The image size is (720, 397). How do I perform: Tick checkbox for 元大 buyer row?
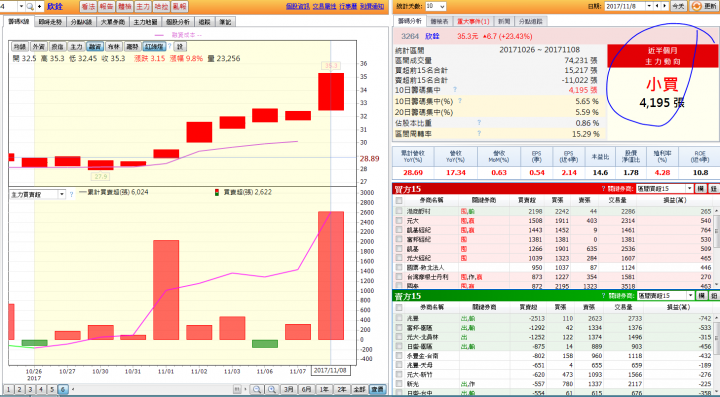click(x=399, y=221)
